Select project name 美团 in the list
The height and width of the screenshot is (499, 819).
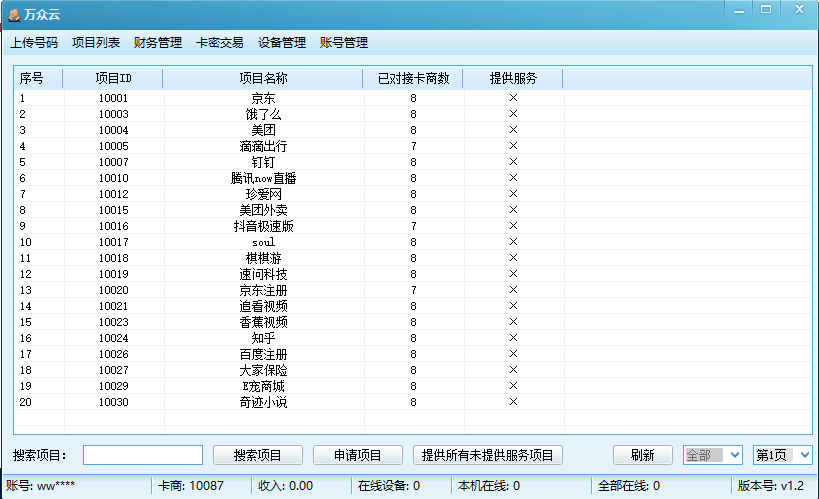(x=263, y=130)
